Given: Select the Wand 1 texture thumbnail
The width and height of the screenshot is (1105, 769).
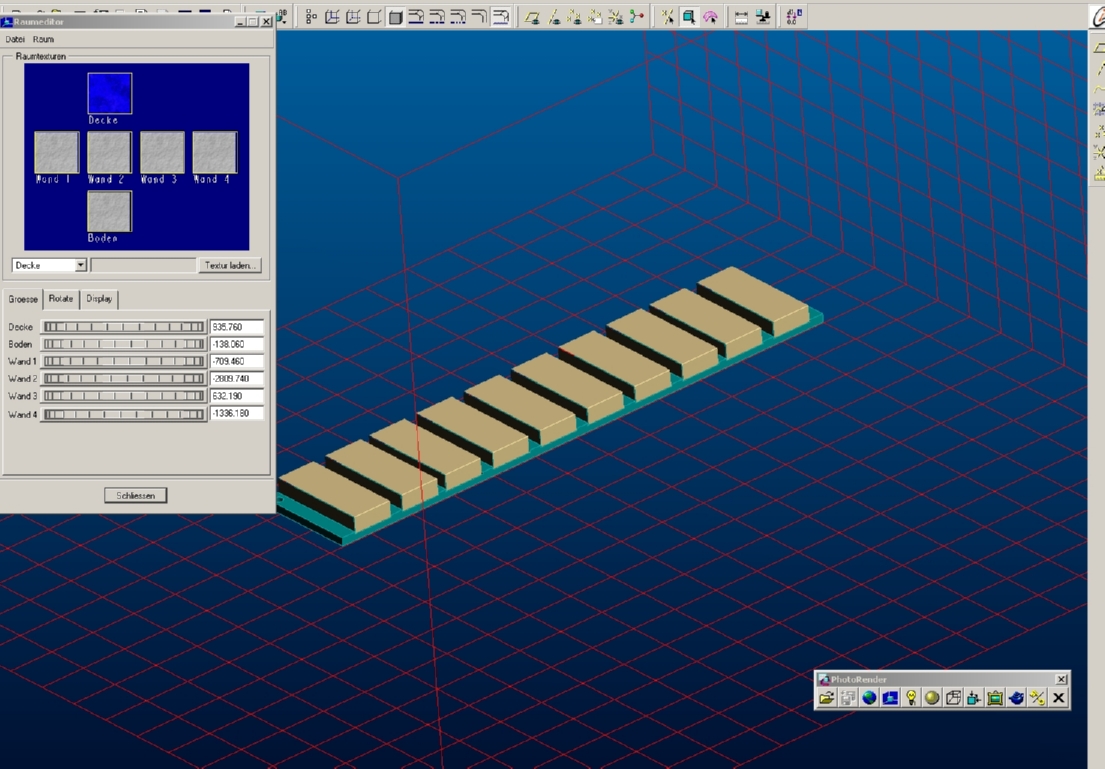Looking at the screenshot, I should pos(56,152).
